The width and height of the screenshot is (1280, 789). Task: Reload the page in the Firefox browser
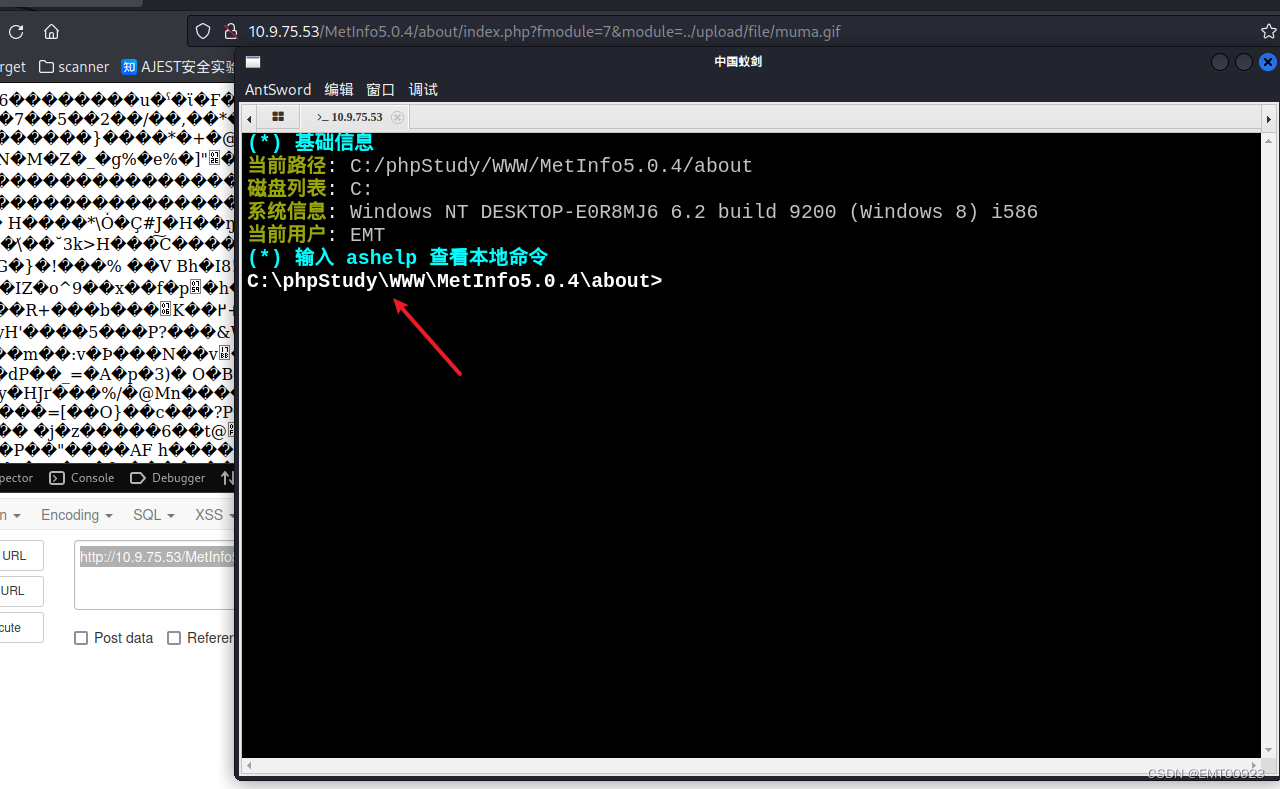[x=16, y=32]
